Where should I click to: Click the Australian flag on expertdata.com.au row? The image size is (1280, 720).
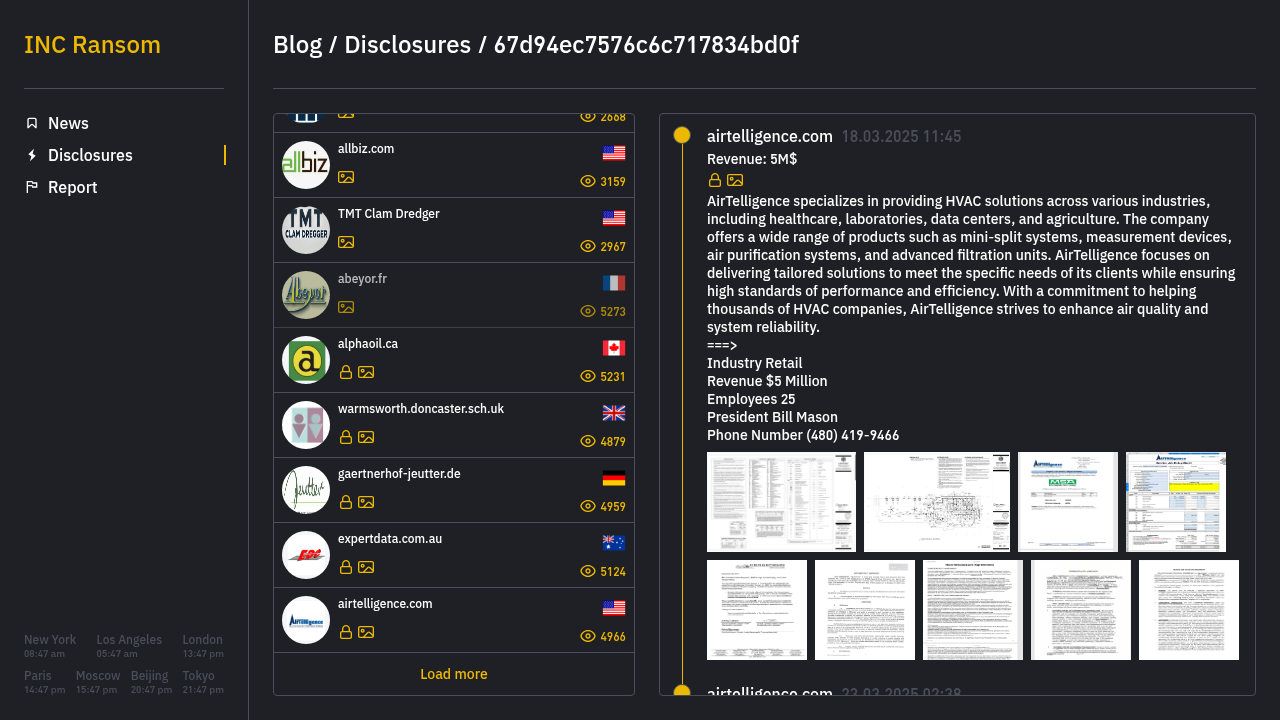pos(614,543)
